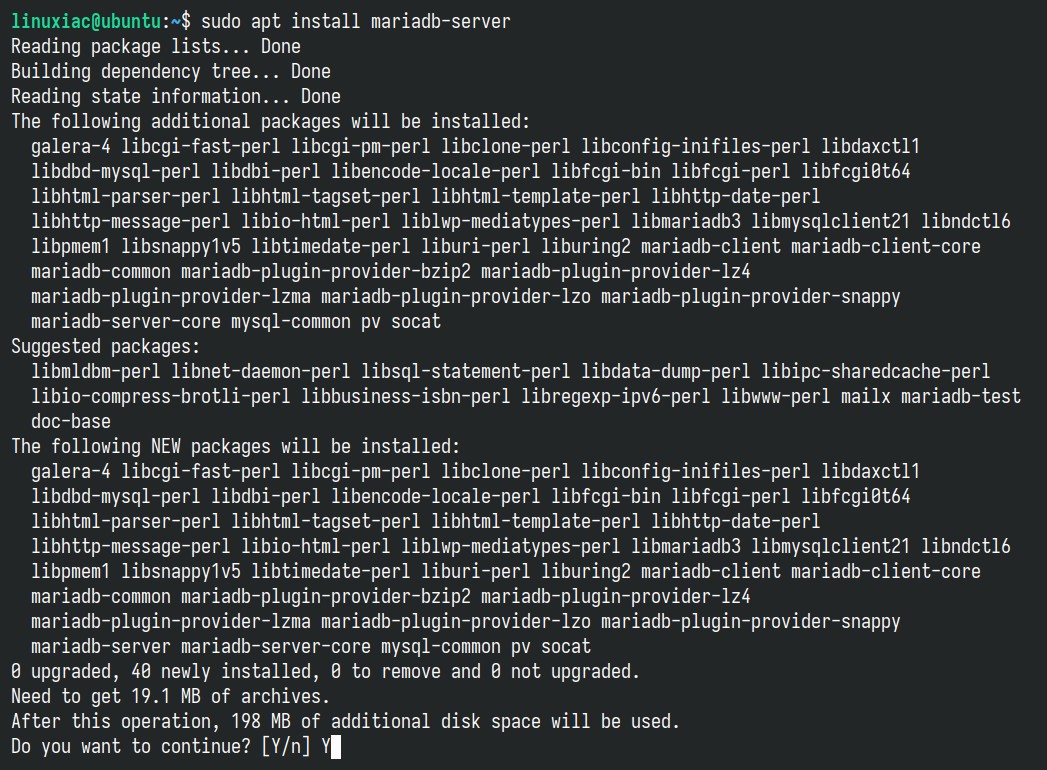Click 'The following NEW packages will be installed:' line
Image resolution: width=1047 pixels, height=770 pixels.
236,446
